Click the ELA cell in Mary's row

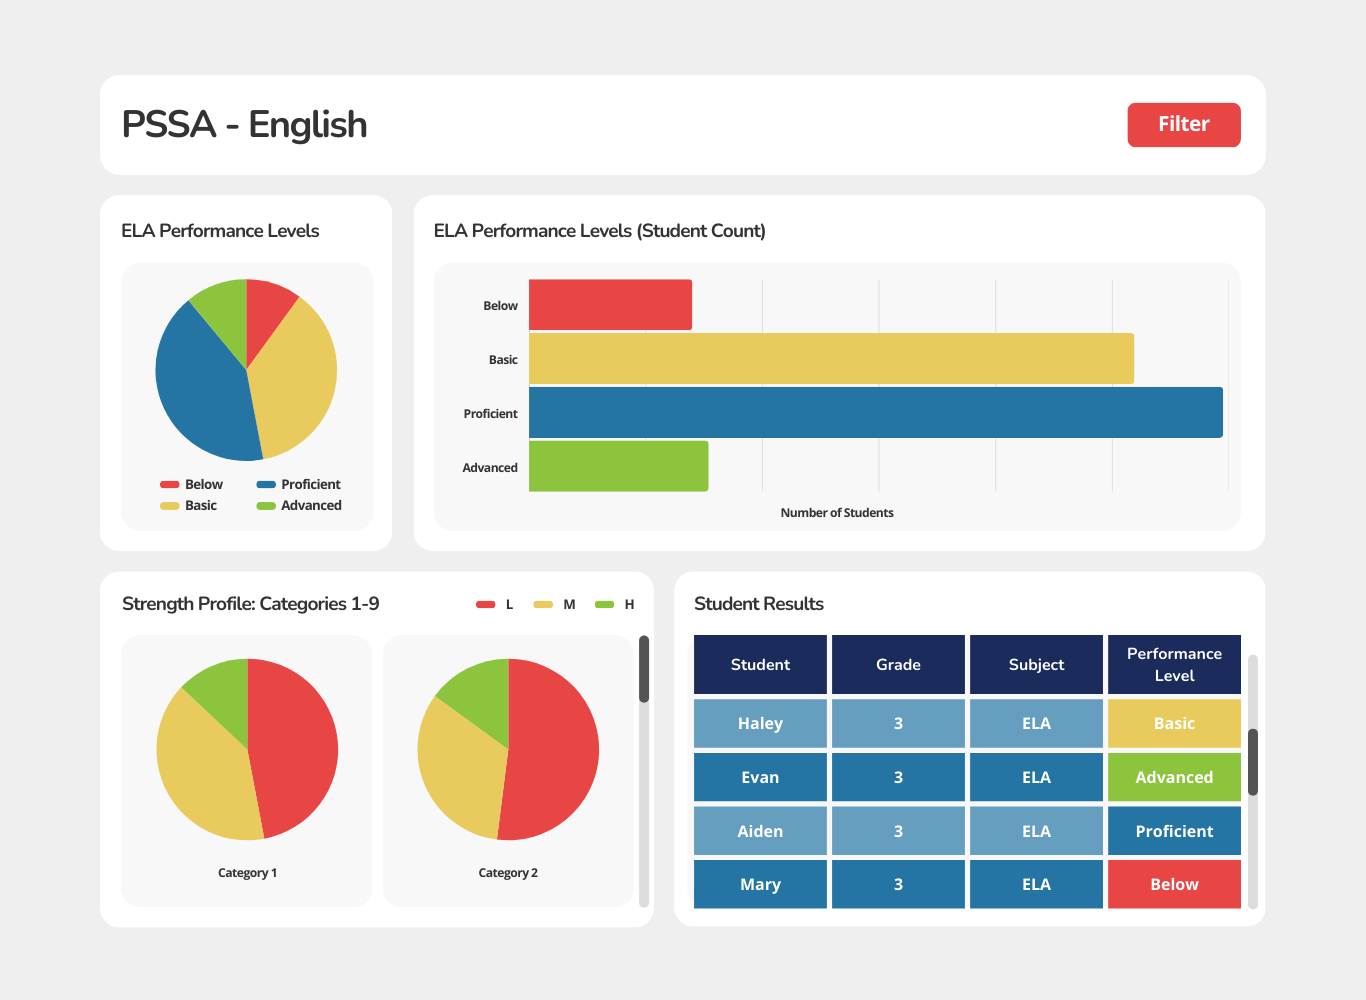click(x=1036, y=884)
